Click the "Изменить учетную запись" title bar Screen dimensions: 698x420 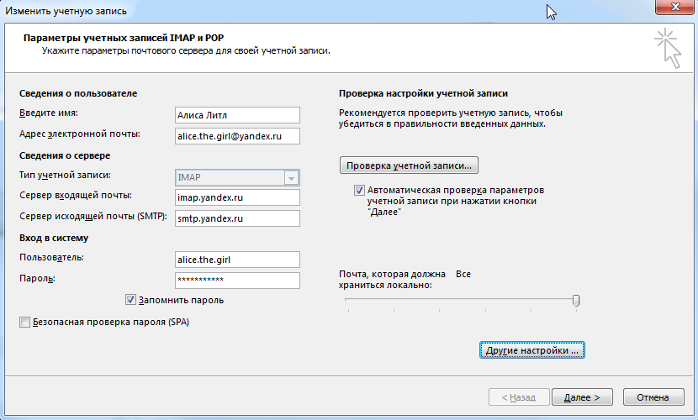(x=300, y=9)
